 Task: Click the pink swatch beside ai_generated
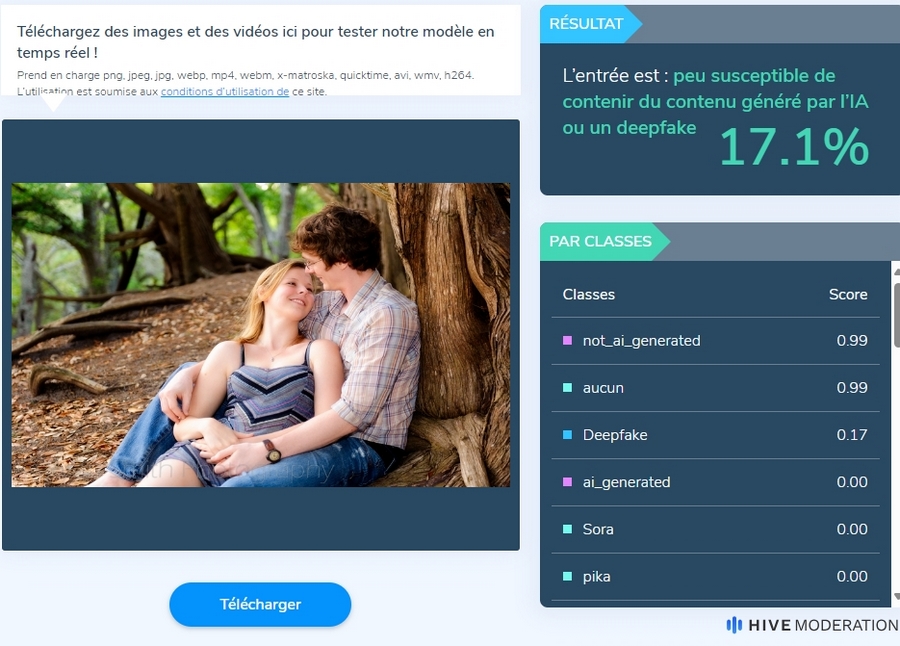[x=567, y=482]
